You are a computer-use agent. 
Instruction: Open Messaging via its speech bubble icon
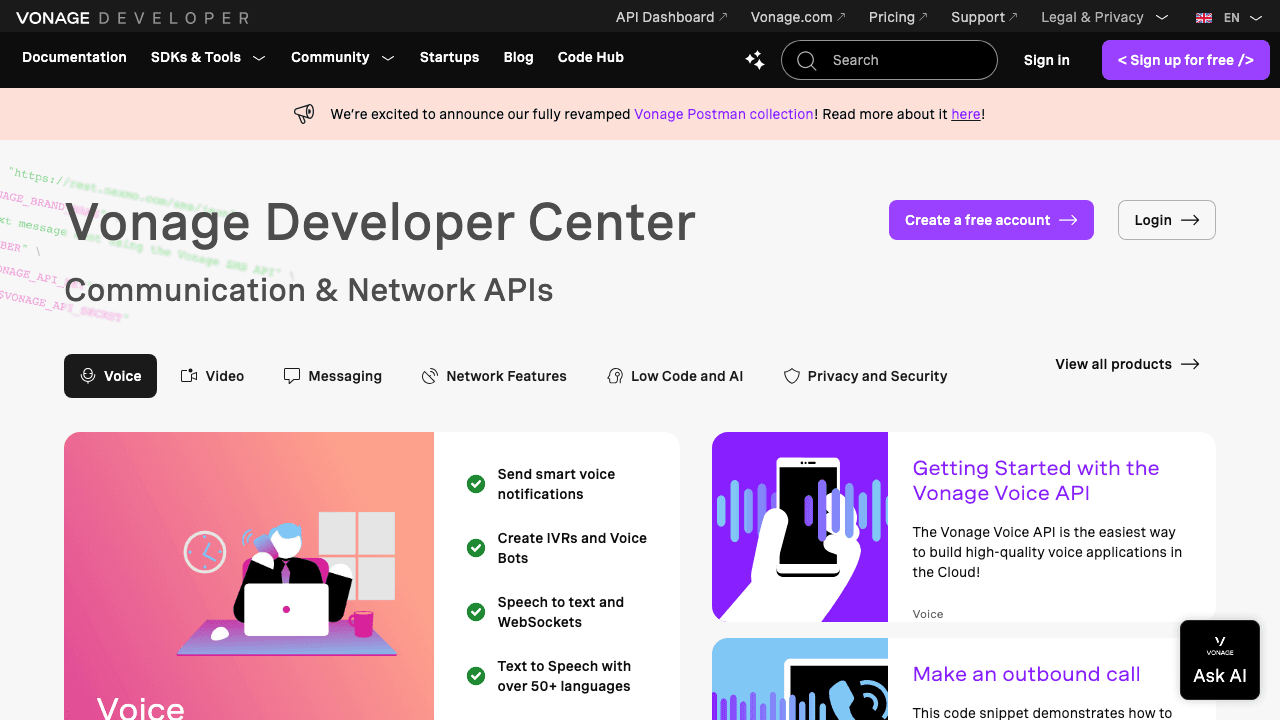(x=291, y=375)
